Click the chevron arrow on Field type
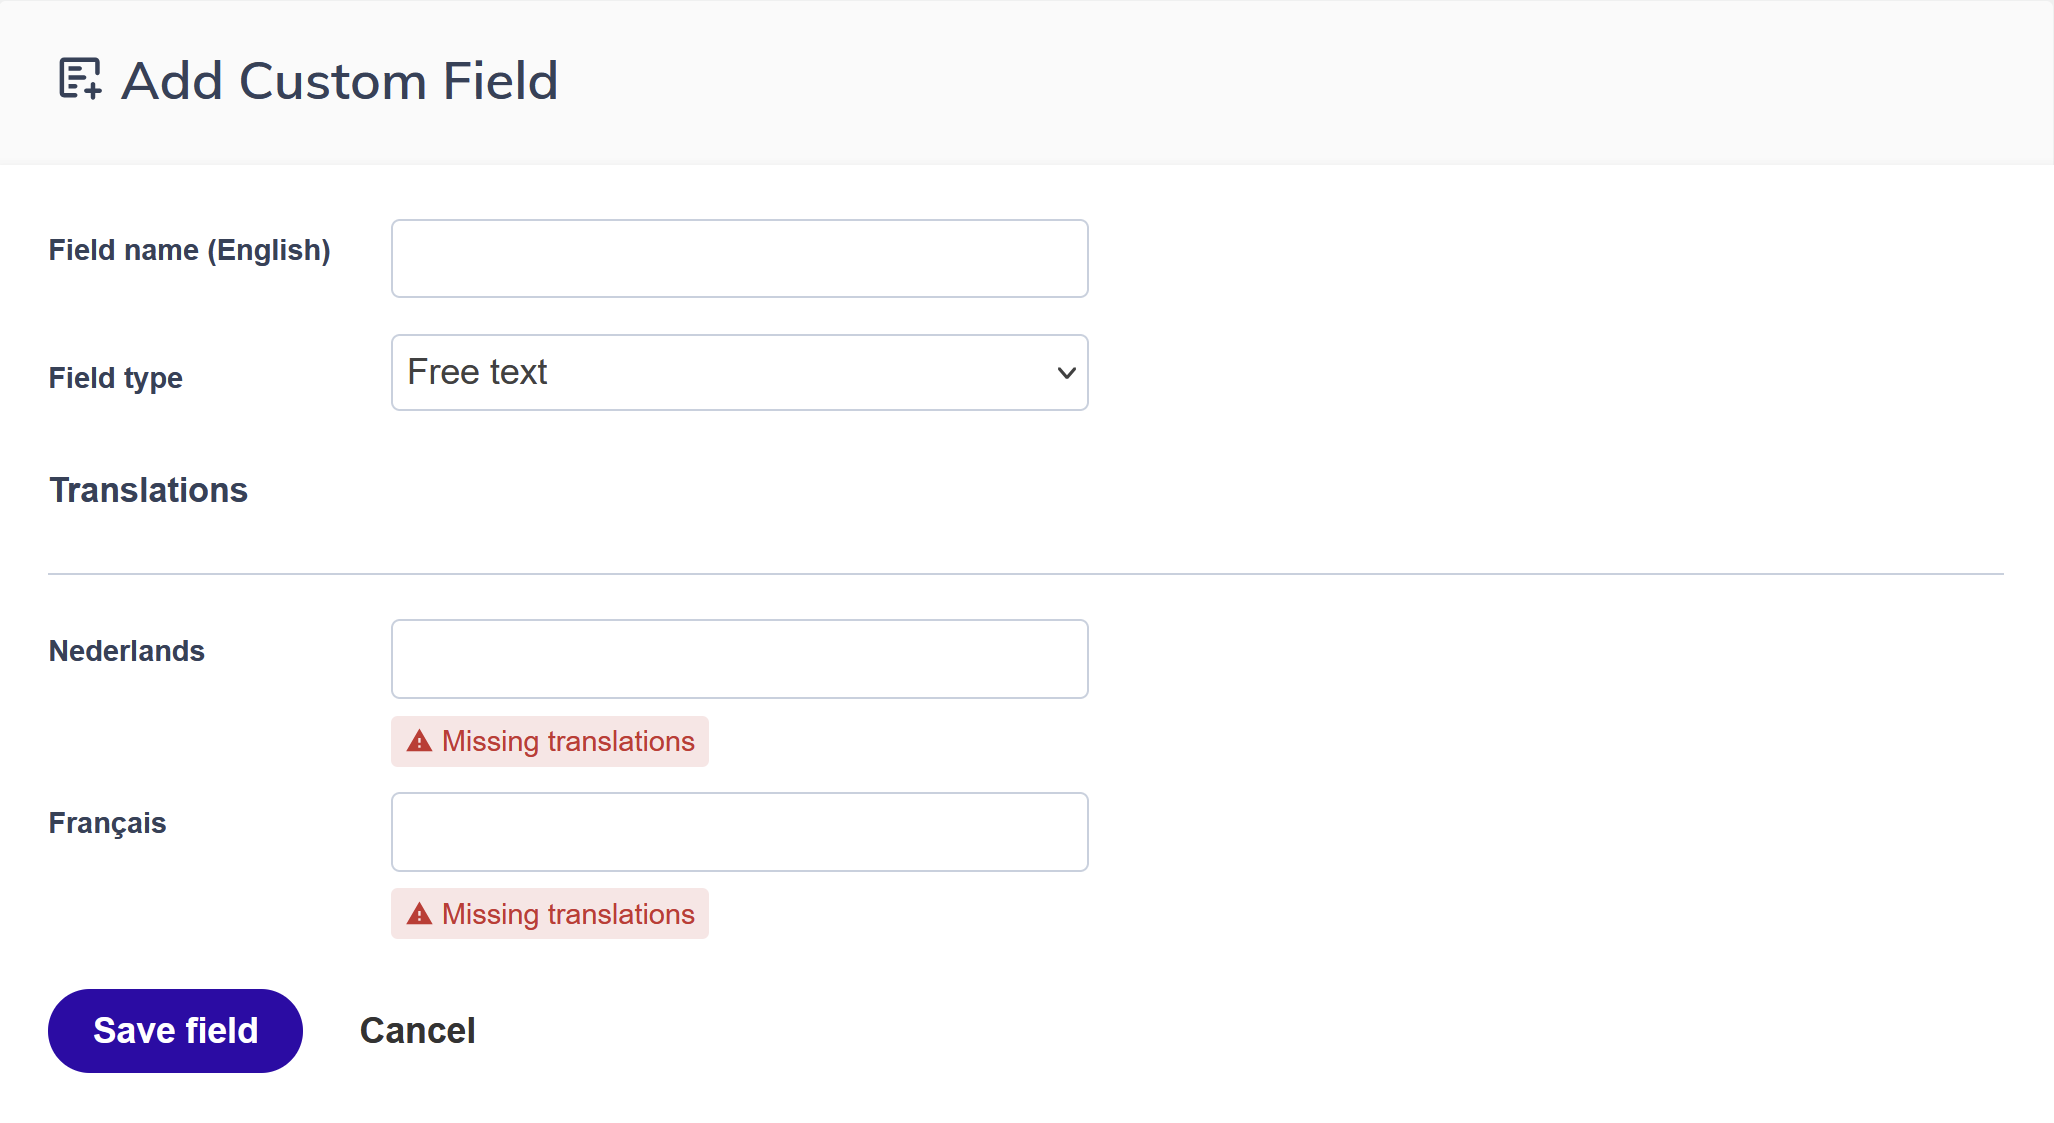This screenshot has height=1123, width=2054. coord(1066,373)
